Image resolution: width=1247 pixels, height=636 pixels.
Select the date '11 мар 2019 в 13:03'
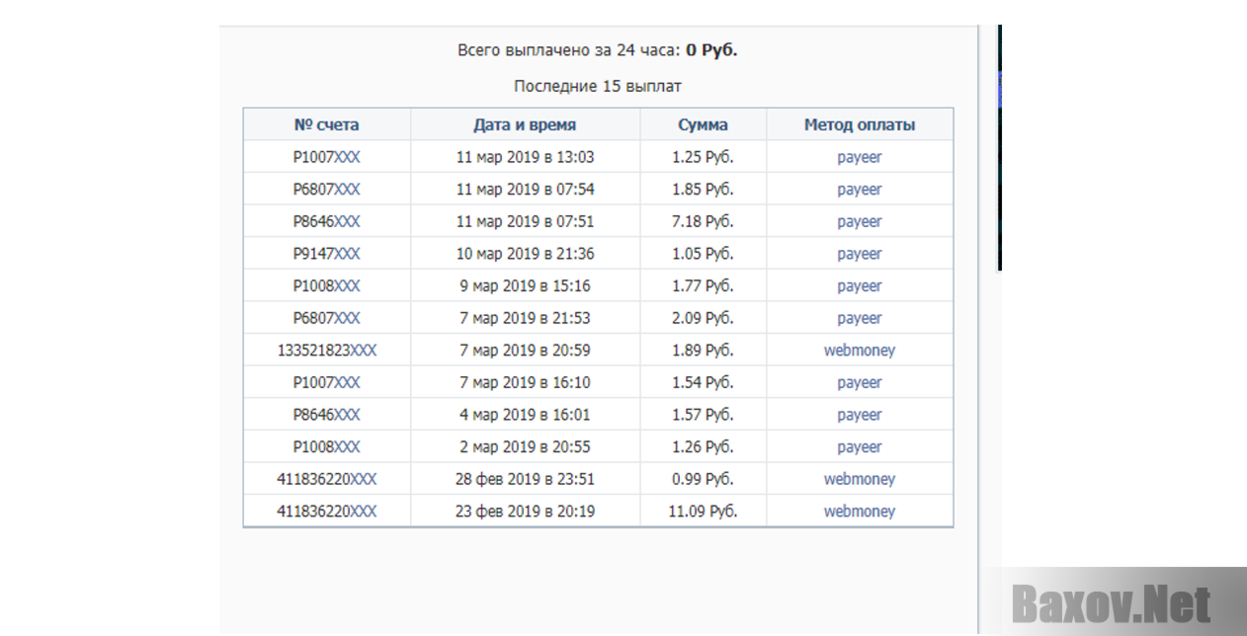coord(525,157)
